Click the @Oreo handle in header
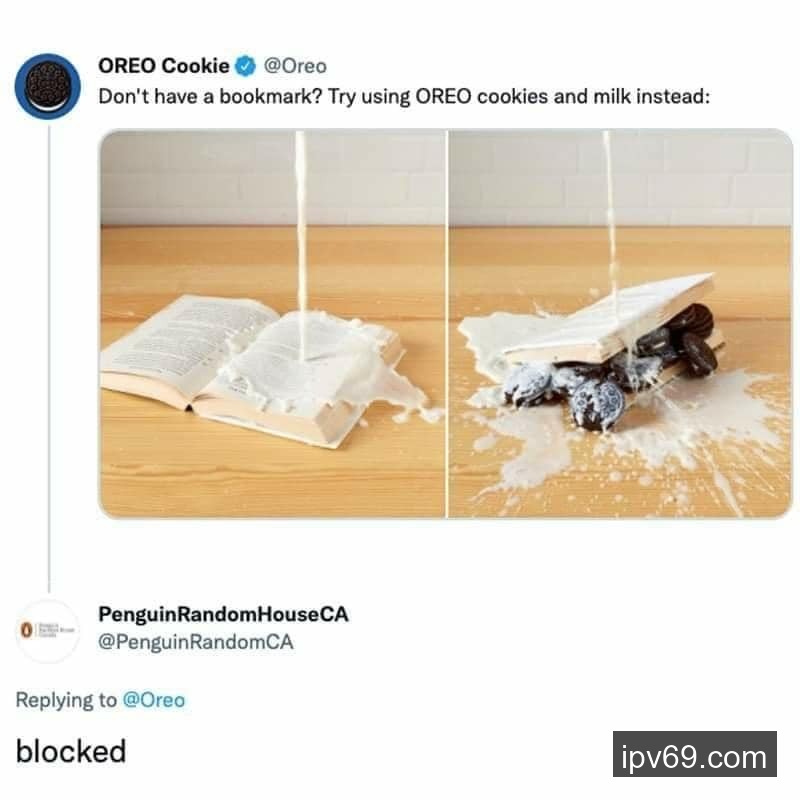Image resolution: width=800 pixels, height=800 pixels. point(295,66)
